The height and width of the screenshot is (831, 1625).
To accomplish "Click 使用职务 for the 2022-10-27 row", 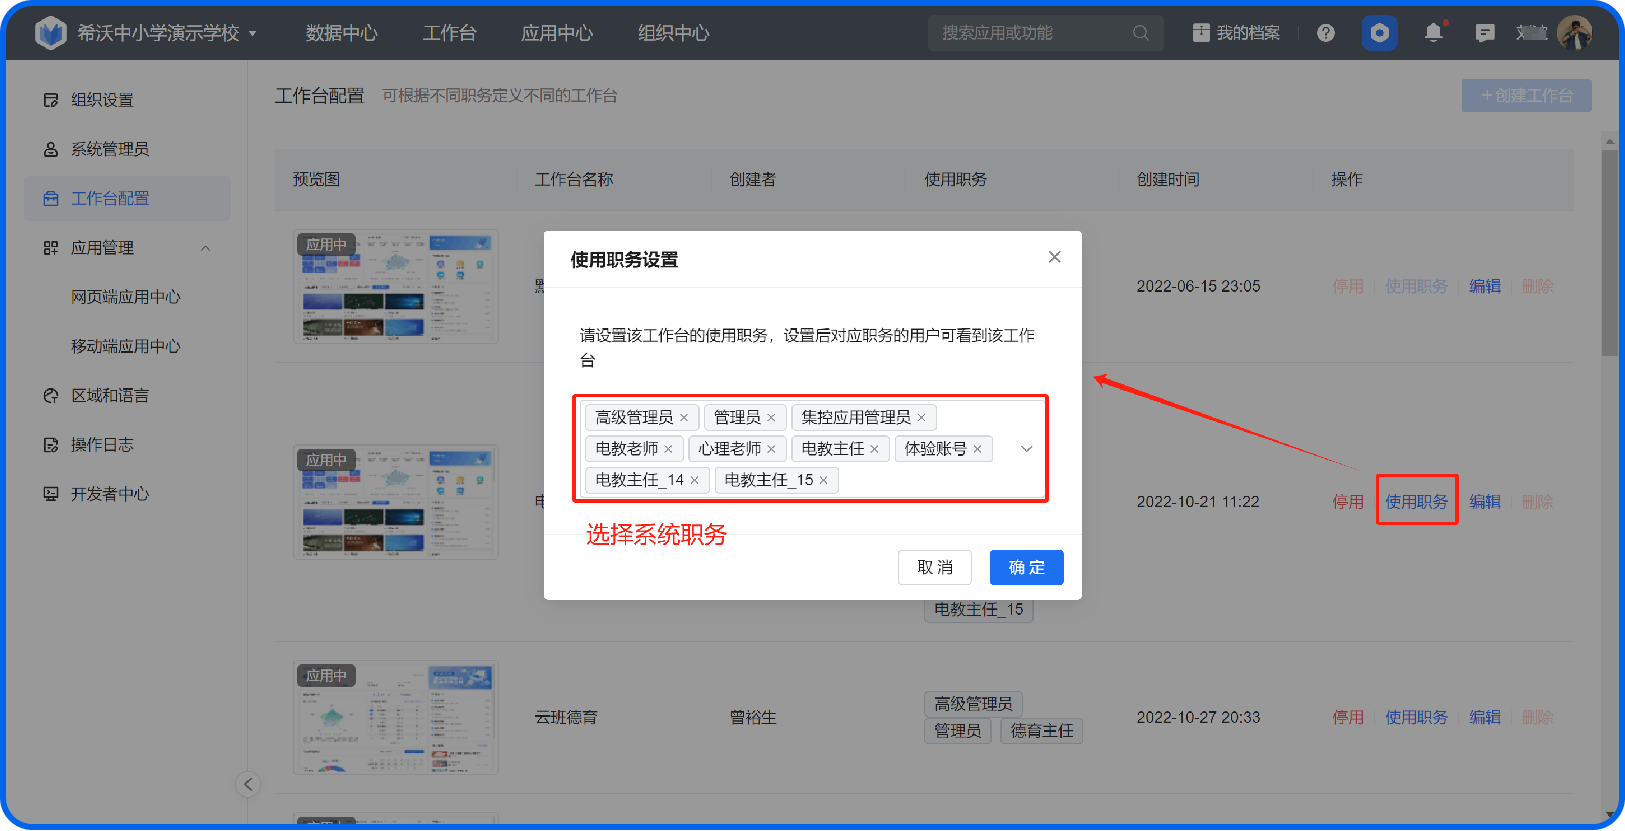I will (1416, 717).
